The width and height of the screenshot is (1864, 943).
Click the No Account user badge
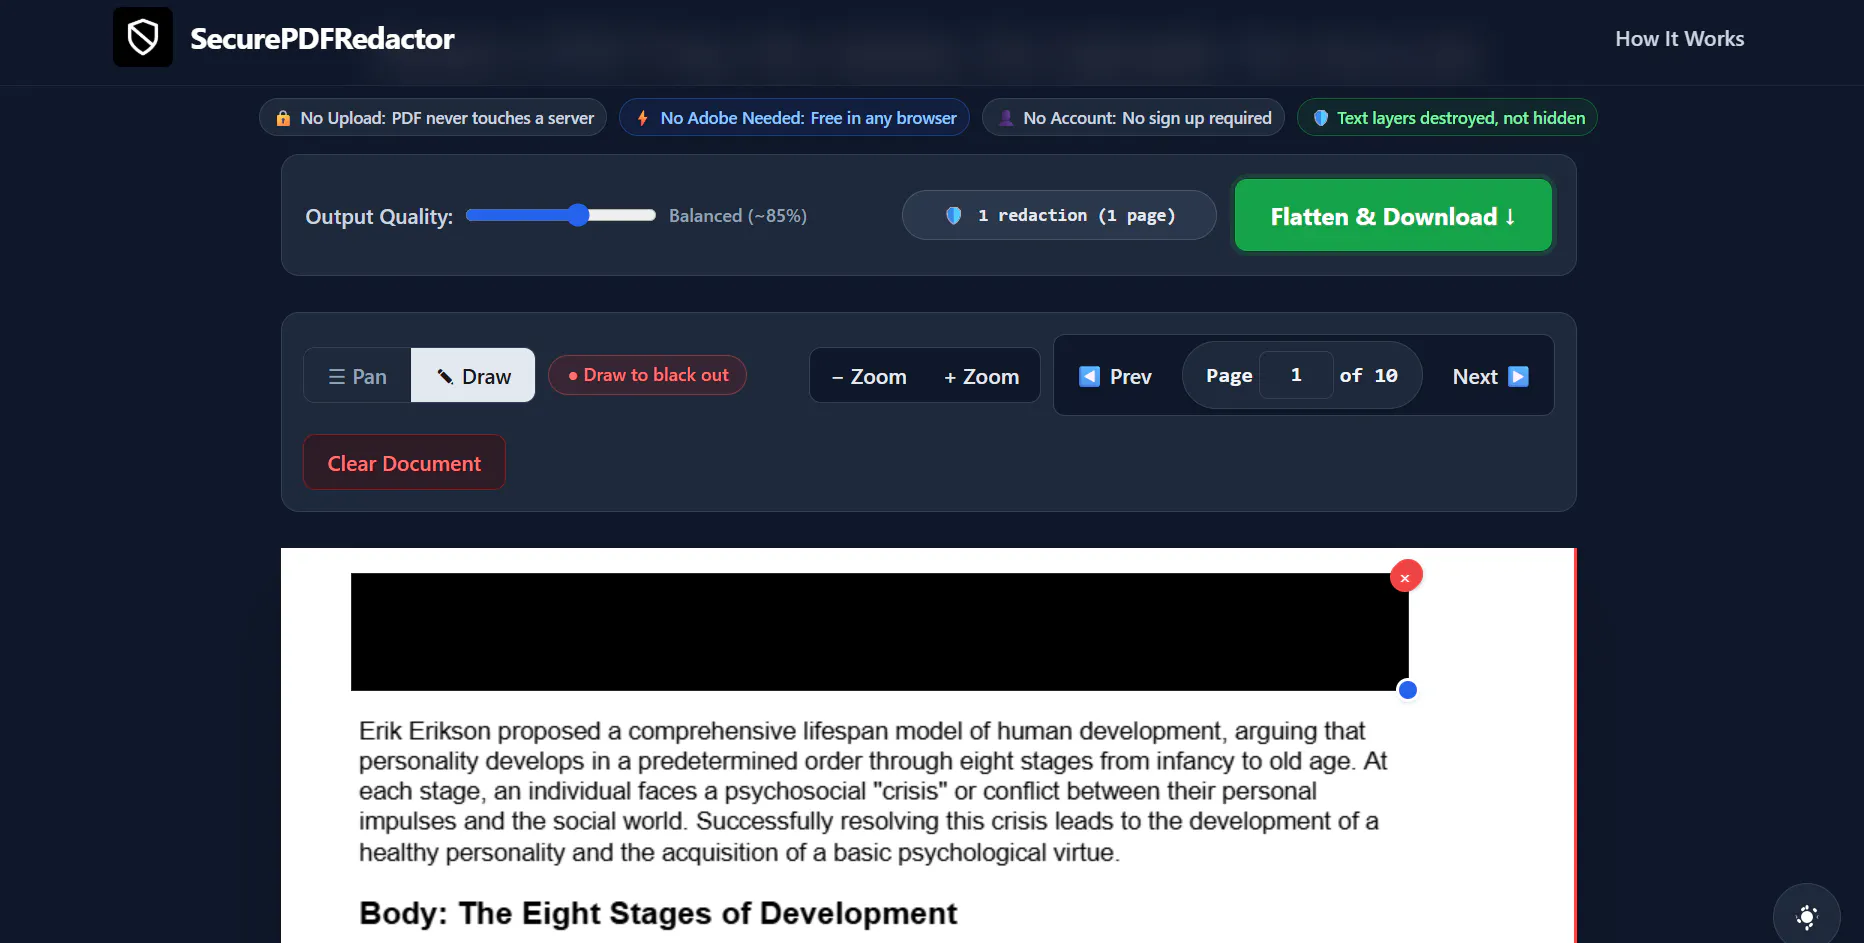[1133, 118]
